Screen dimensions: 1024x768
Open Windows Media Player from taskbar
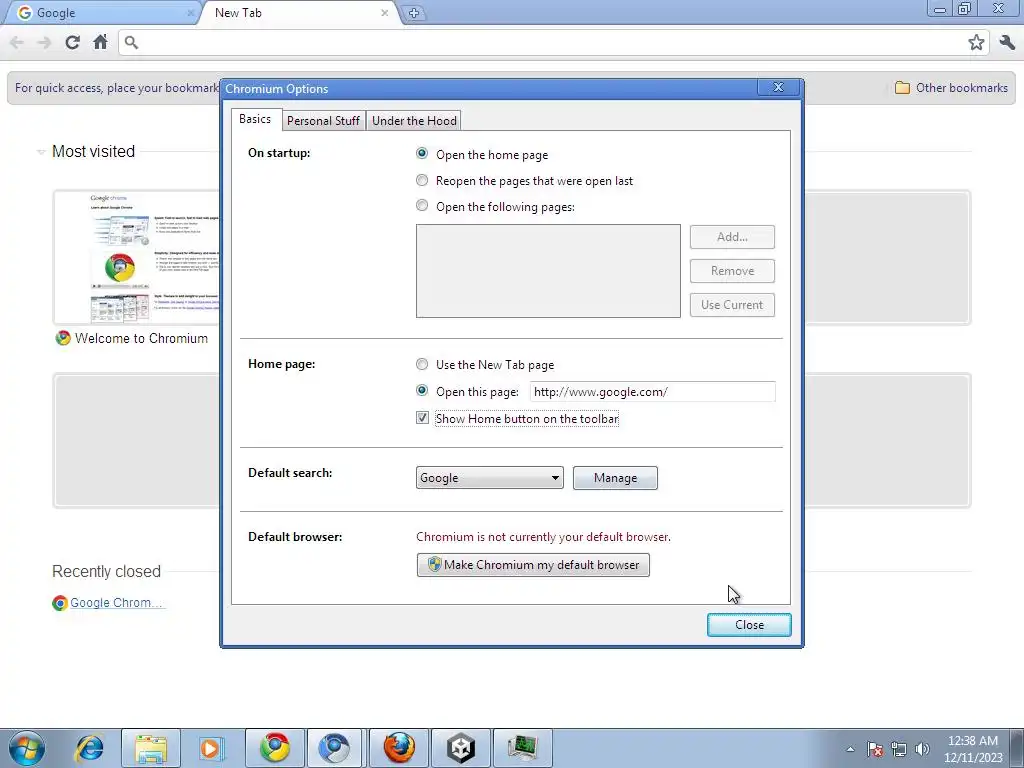click(212, 748)
